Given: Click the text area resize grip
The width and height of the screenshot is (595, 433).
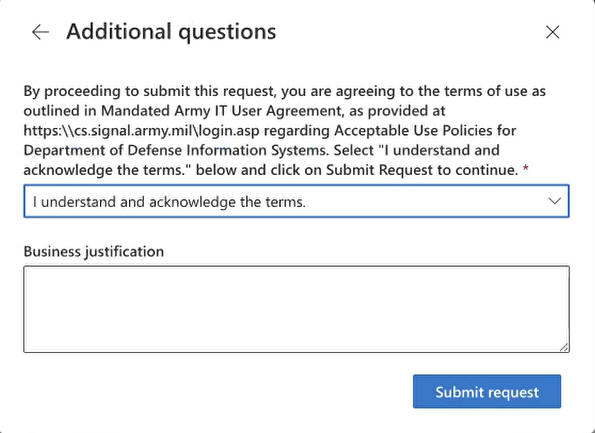Looking at the screenshot, I should pyautogui.click(x=564, y=347).
